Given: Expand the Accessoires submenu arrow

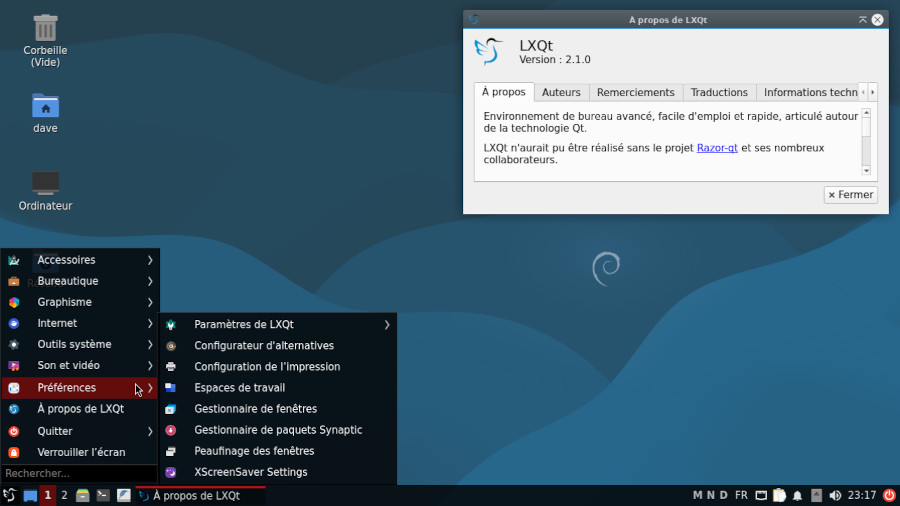Looking at the screenshot, I should click(x=150, y=260).
